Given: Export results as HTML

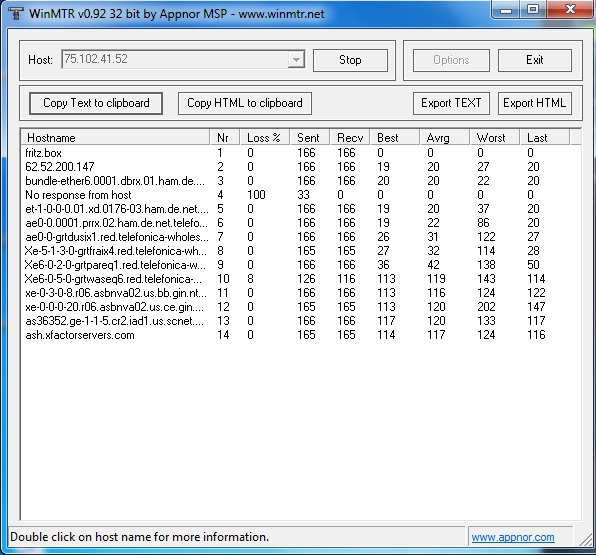Looking at the screenshot, I should click(534, 103).
